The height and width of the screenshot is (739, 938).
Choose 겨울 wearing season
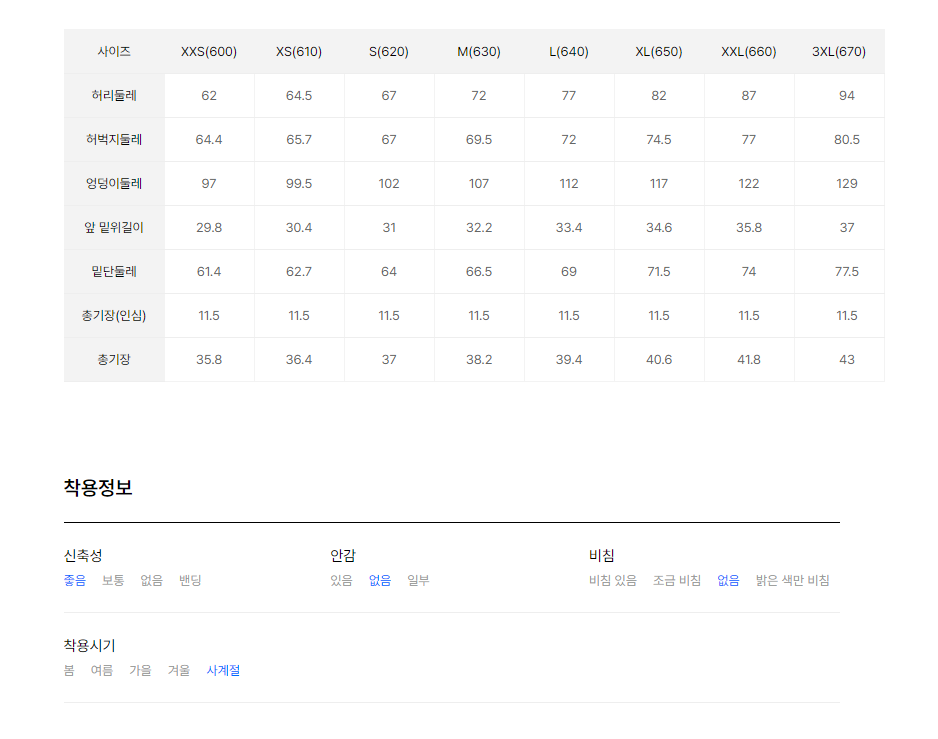pyautogui.click(x=179, y=670)
